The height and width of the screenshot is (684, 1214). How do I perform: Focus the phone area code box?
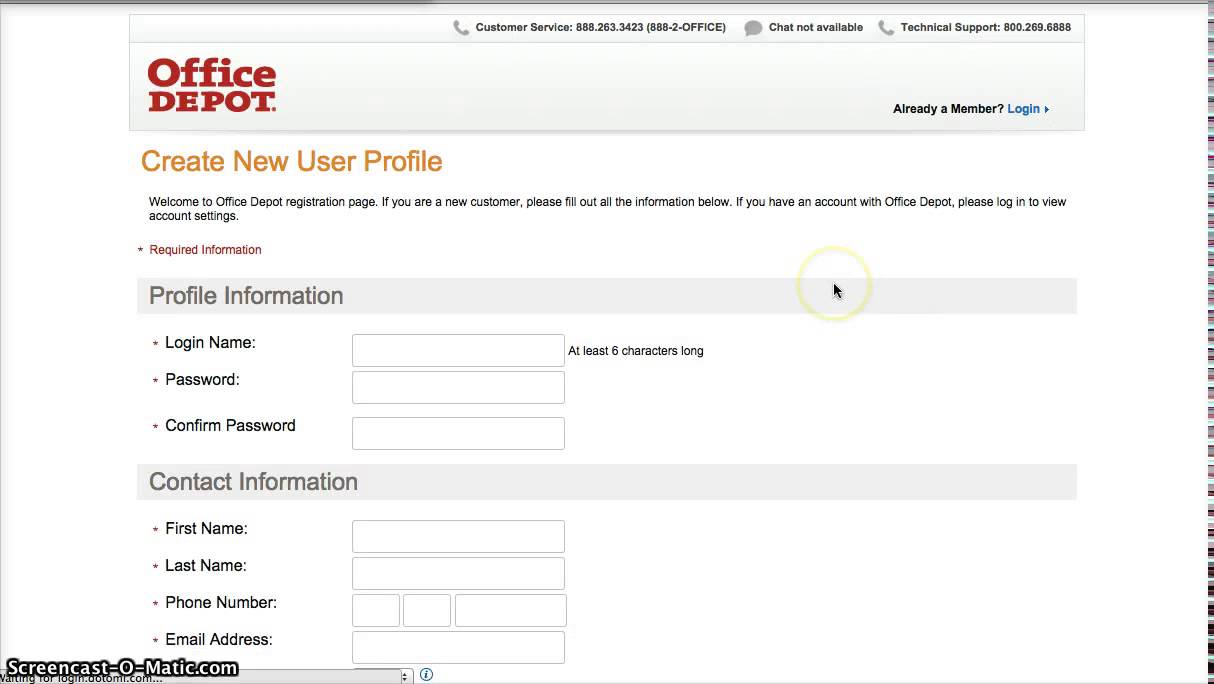point(376,610)
